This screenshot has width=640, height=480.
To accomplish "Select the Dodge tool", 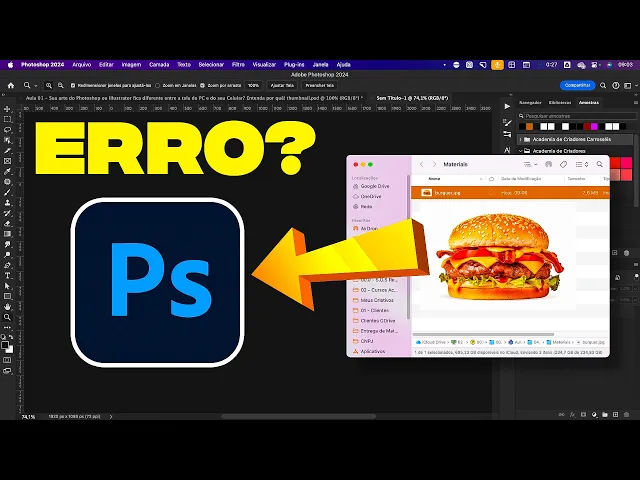I will click(x=7, y=255).
